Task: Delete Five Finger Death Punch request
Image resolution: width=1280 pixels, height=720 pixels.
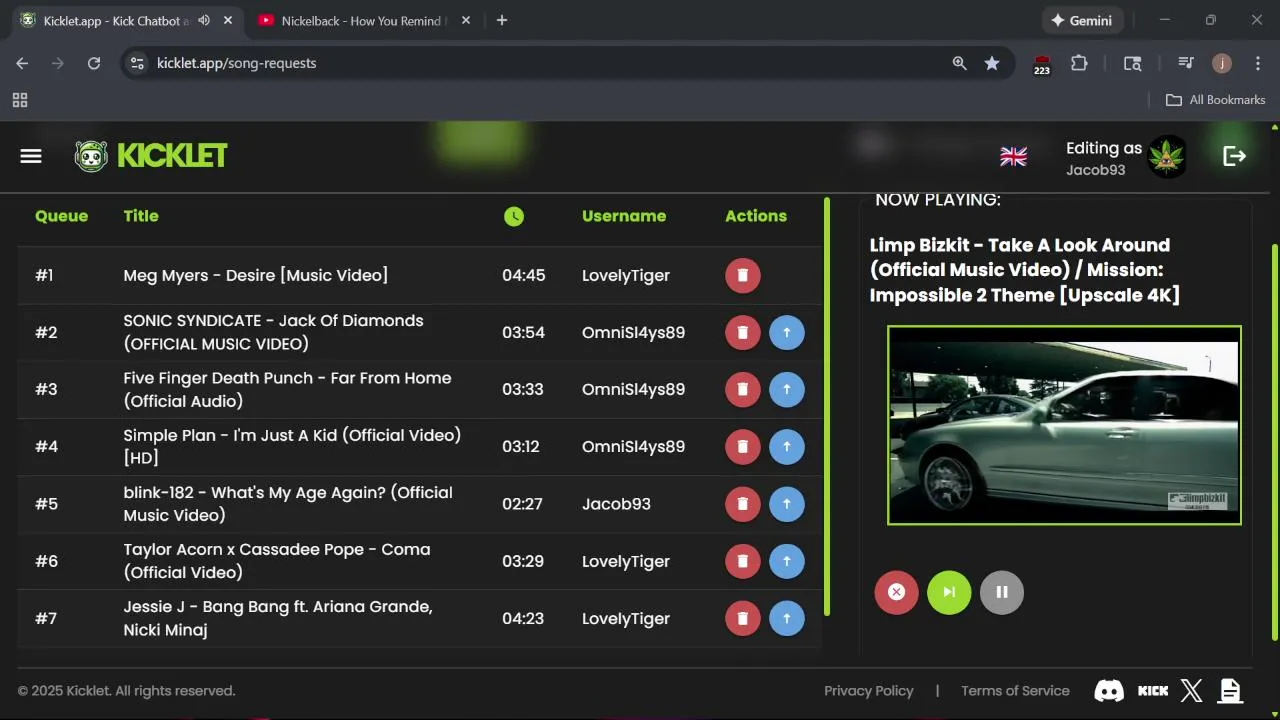Action: pyautogui.click(x=742, y=389)
